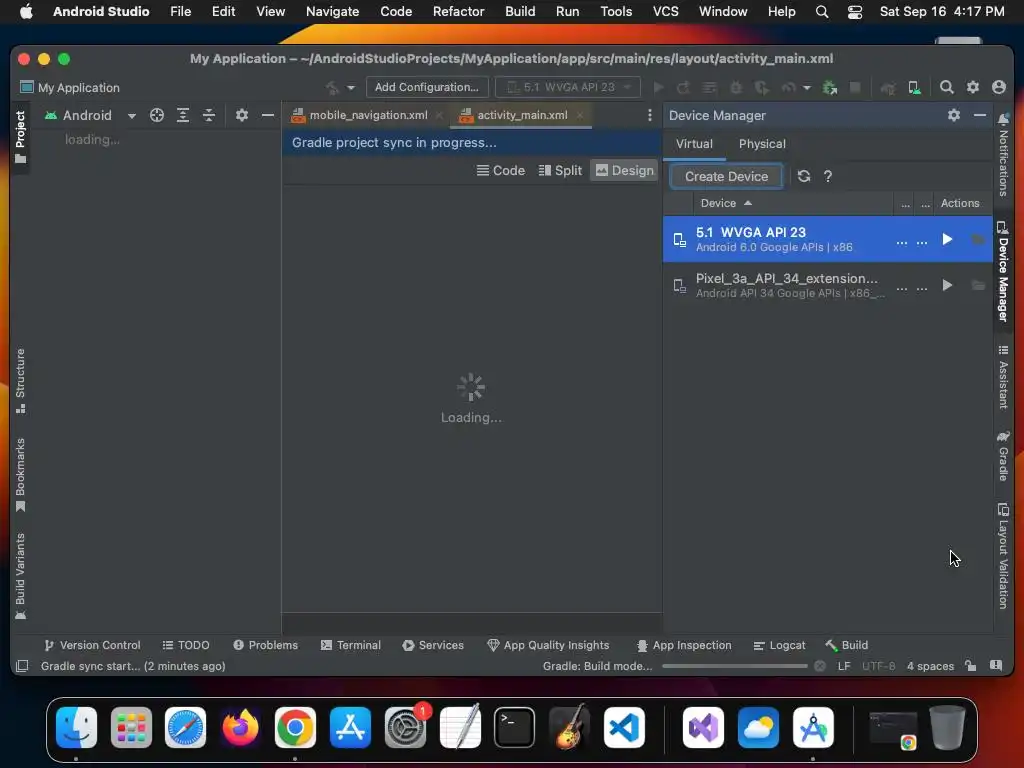Cancel the Gradle build progress task
Viewport: 1024px width, 768px height.
click(x=820, y=666)
